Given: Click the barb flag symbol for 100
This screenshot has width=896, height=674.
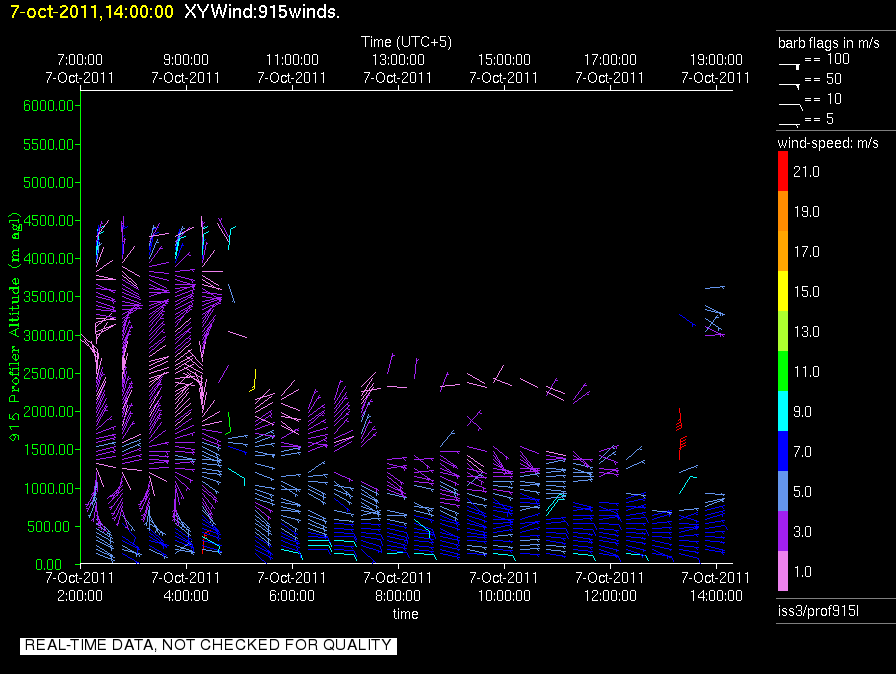Looking at the screenshot, I should (790, 66).
